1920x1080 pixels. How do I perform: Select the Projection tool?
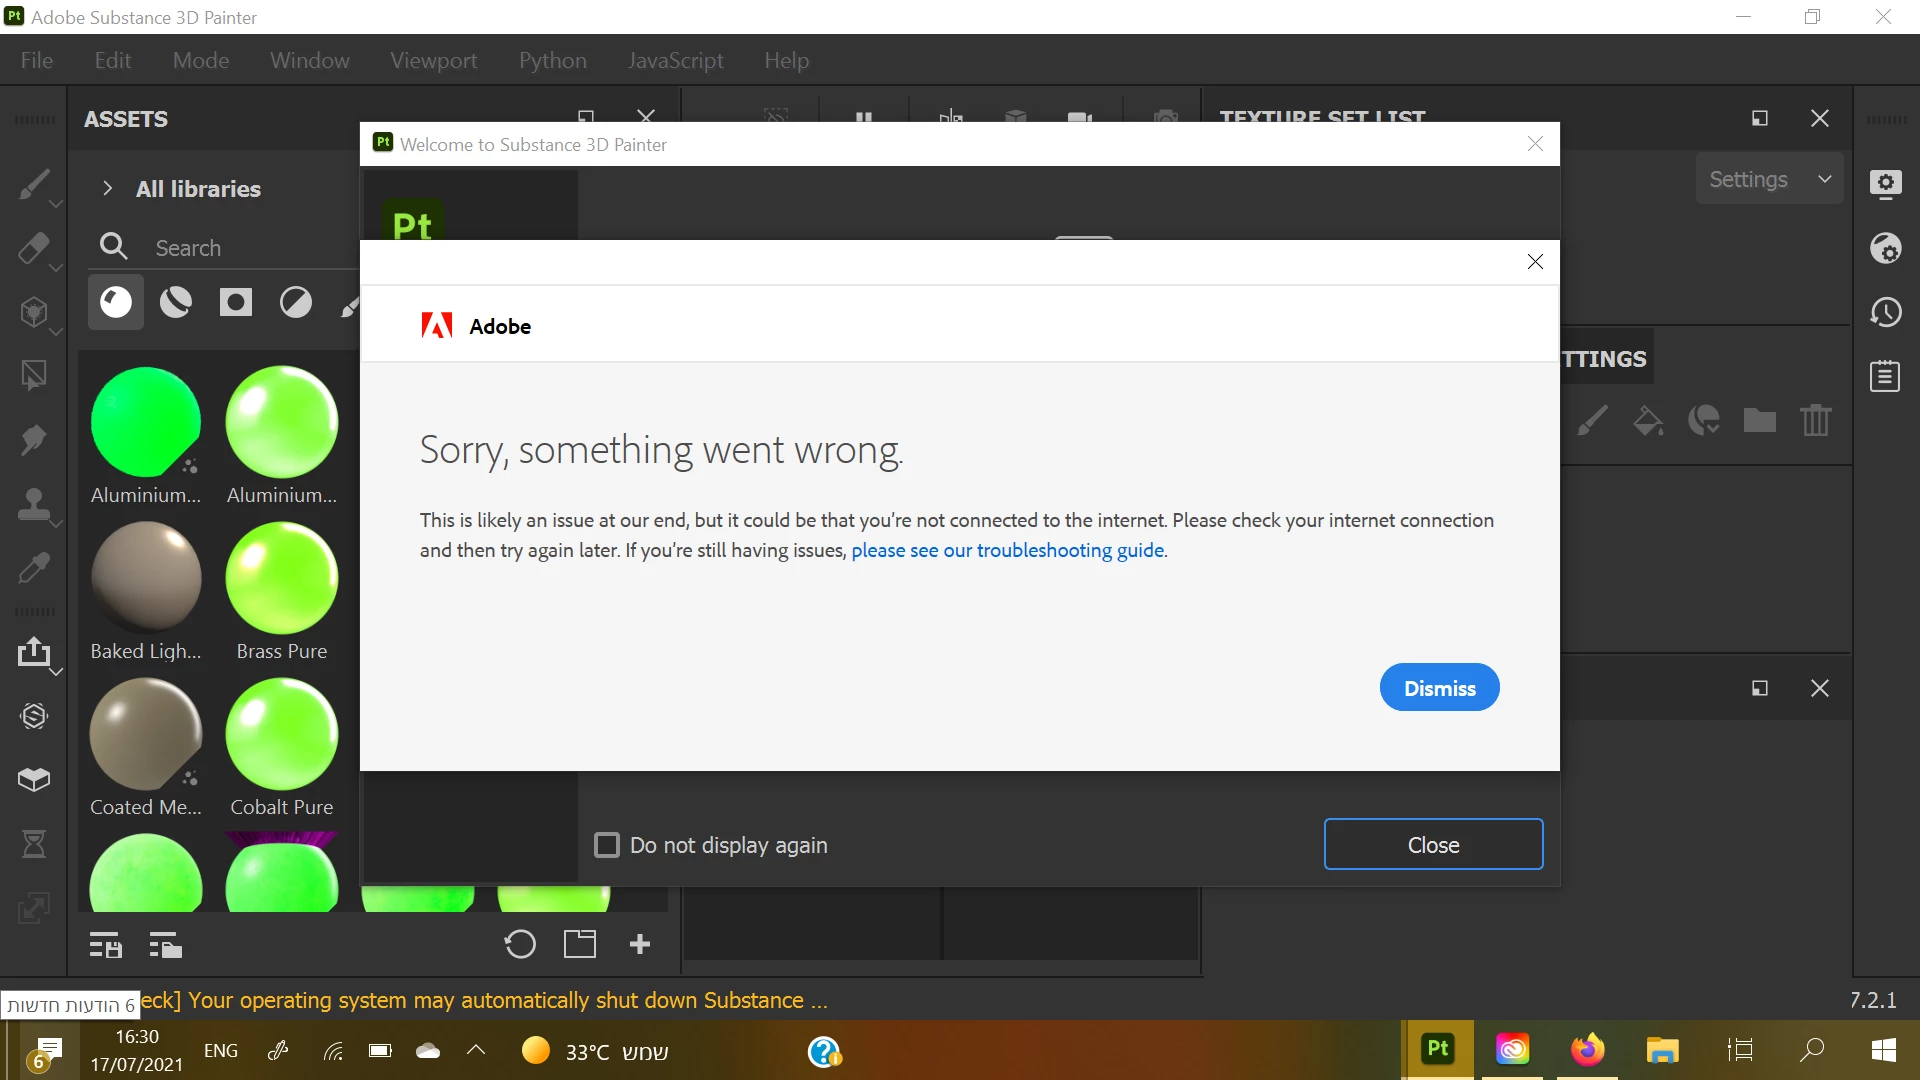pyautogui.click(x=33, y=312)
